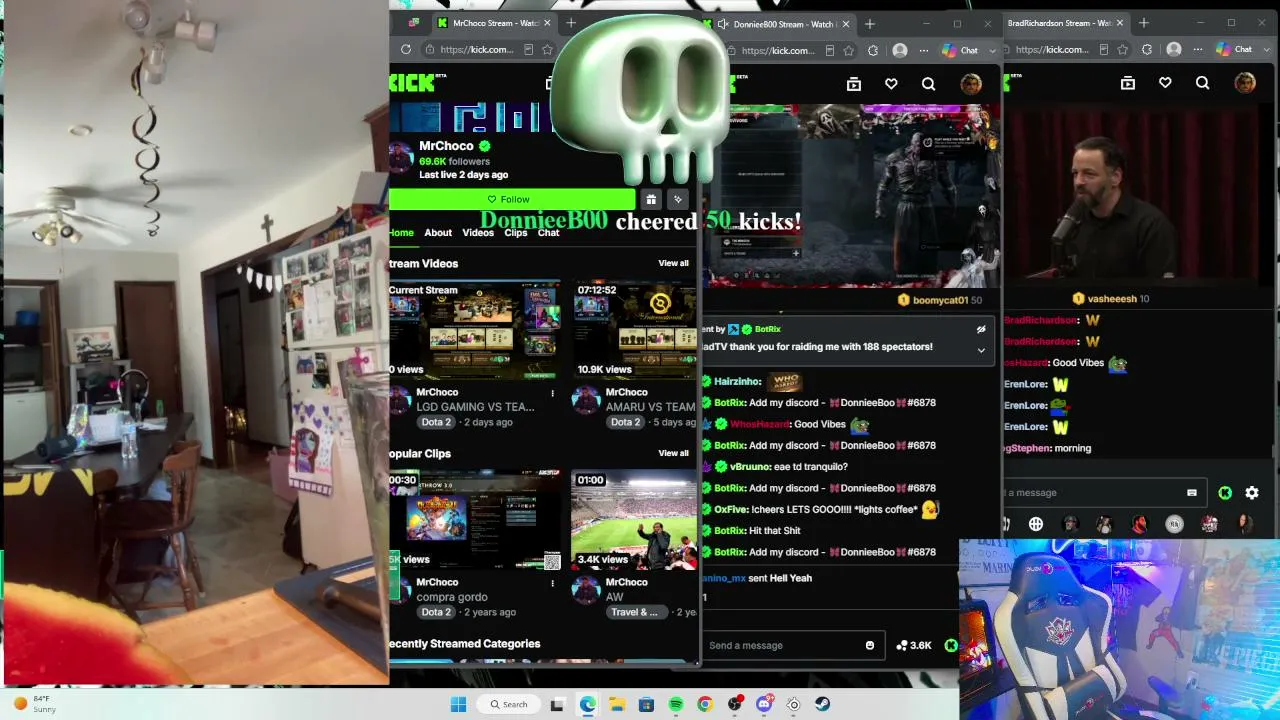Screen dimensions: 1280x720
Task: Open Discord from the taskbar
Action: [x=764, y=704]
